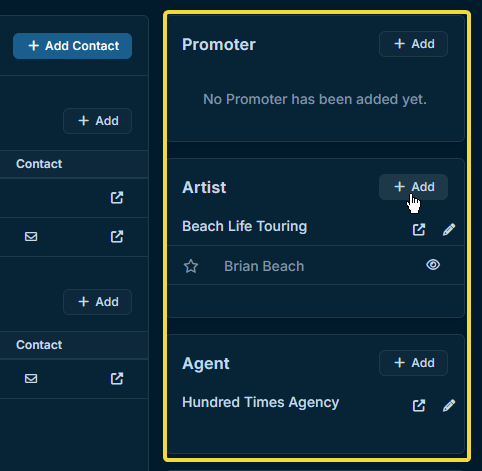The image size is (482, 471).
Task: Select the Brian Beach contact name
Action: pyautogui.click(x=264, y=266)
